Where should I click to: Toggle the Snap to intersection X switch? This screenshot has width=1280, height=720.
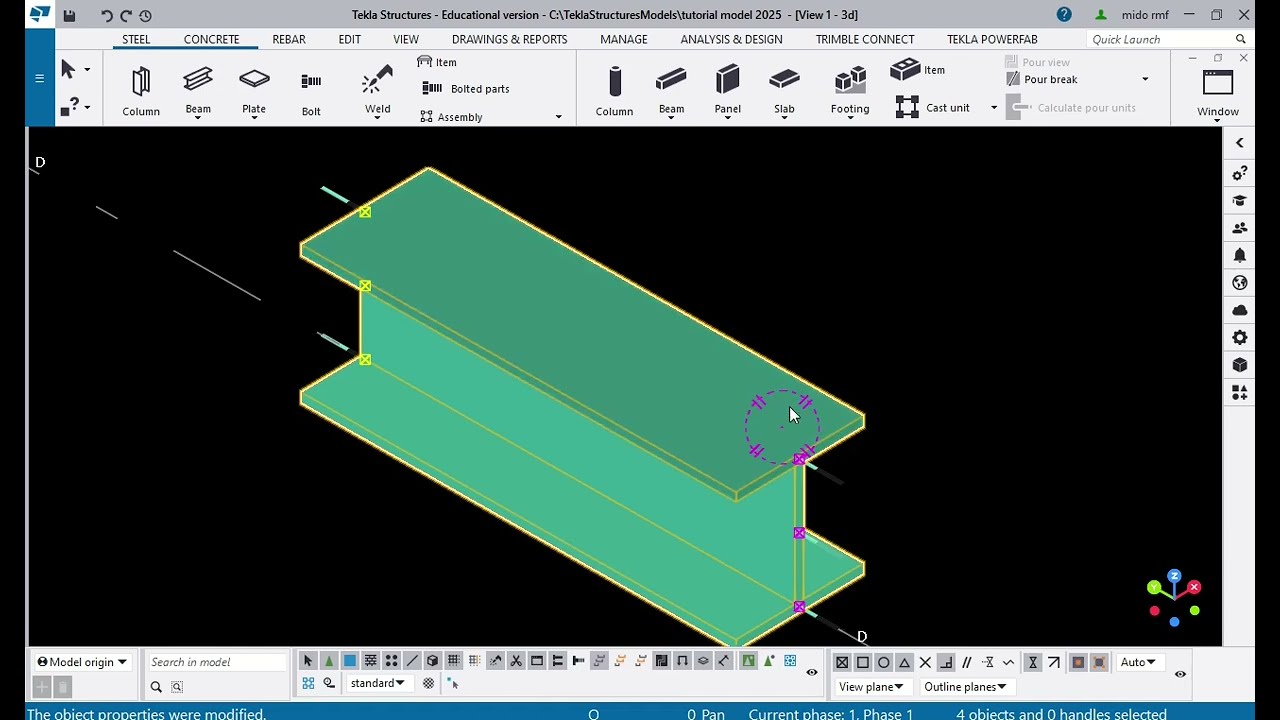click(x=925, y=662)
